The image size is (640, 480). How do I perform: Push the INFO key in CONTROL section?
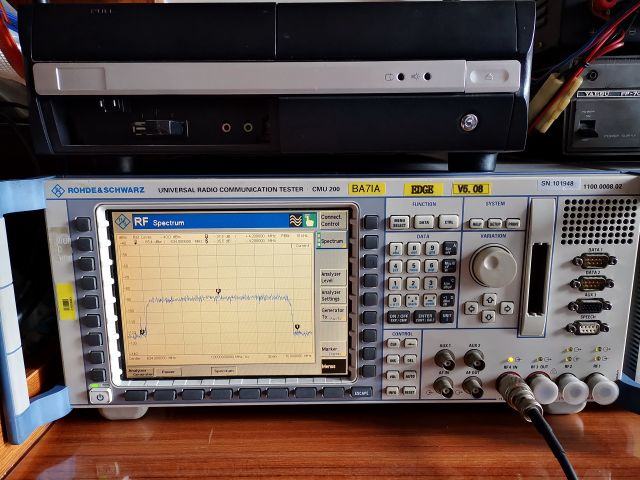point(393,391)
